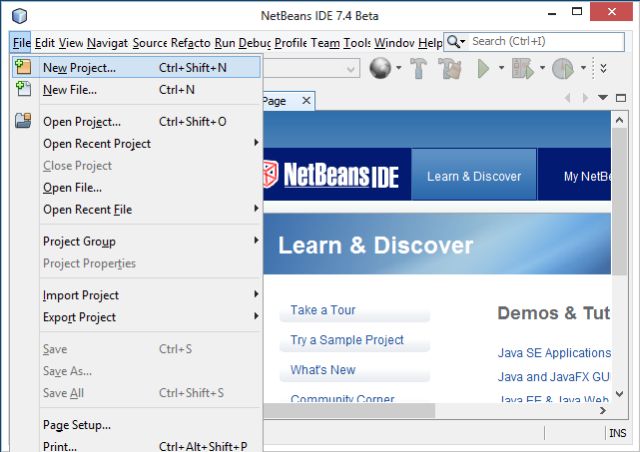This screenshot has height=452, width=640.
Task: Open the View menu
Action: 71,42
